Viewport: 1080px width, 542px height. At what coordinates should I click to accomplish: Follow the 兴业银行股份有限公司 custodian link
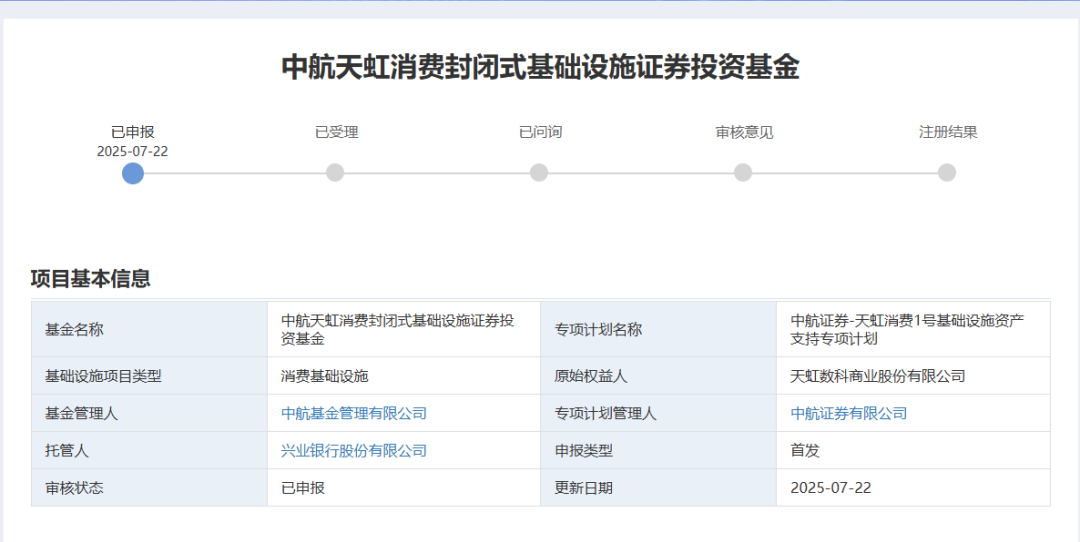354,451
